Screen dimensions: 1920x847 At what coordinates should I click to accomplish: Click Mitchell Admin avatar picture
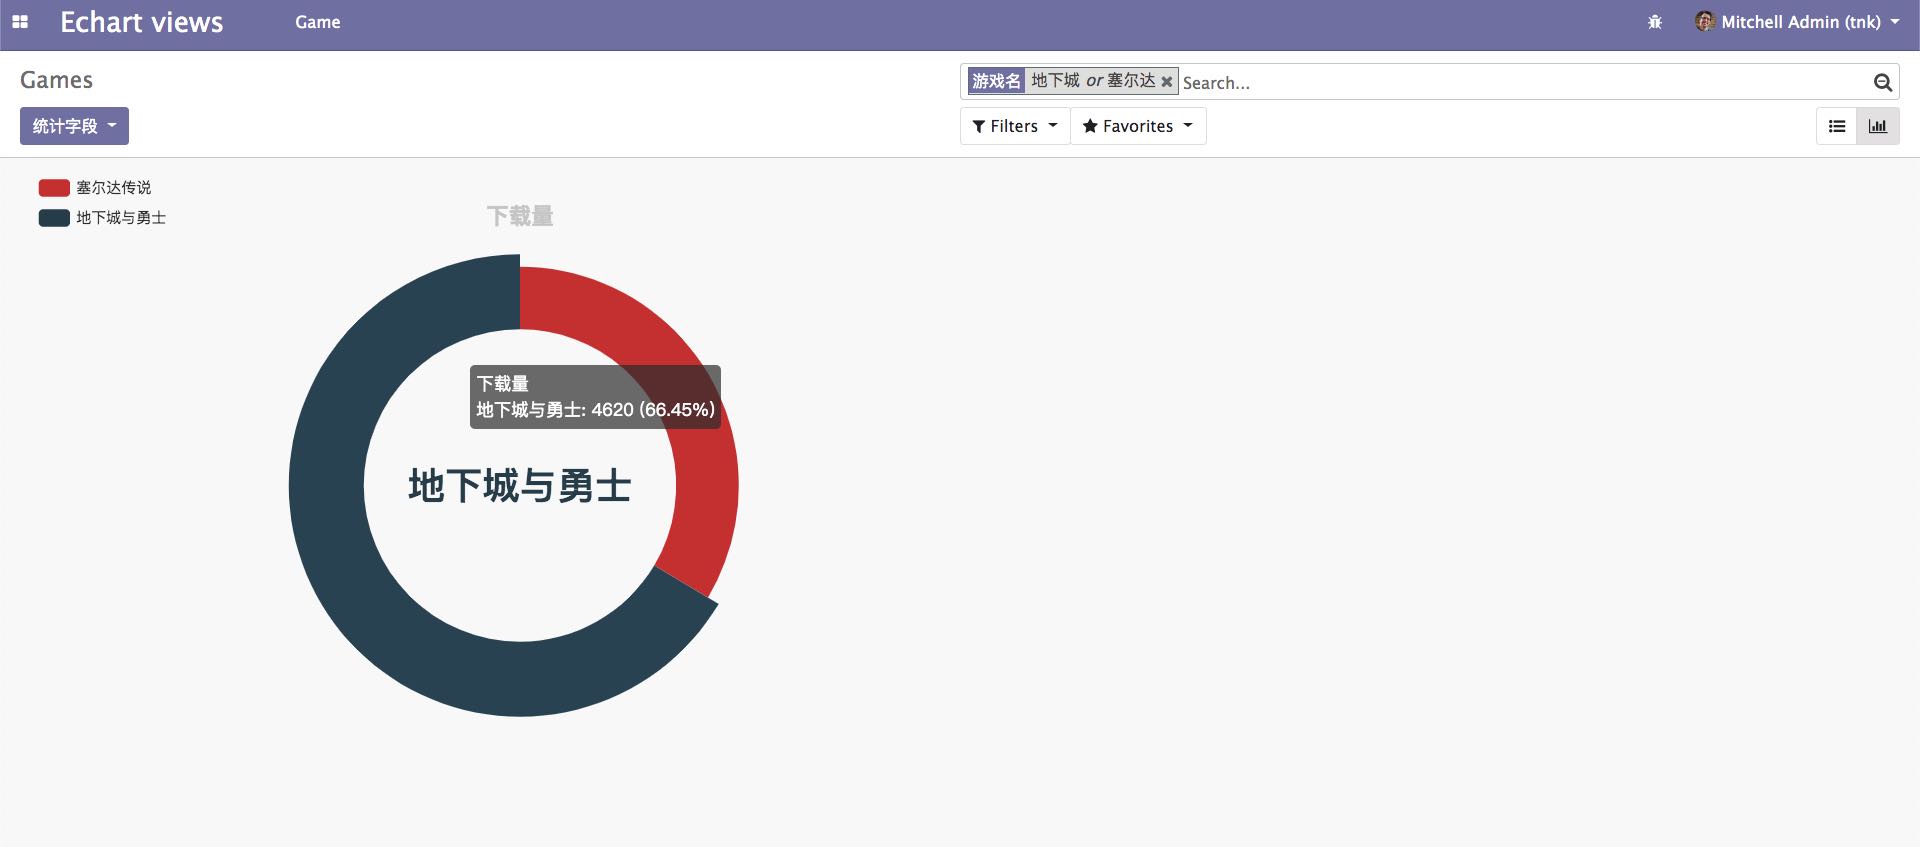pos(1704,22)
